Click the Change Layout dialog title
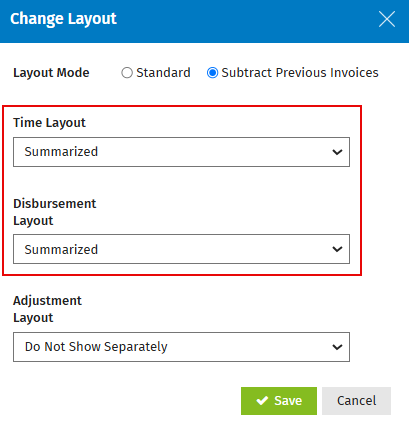 coord(63,19)
